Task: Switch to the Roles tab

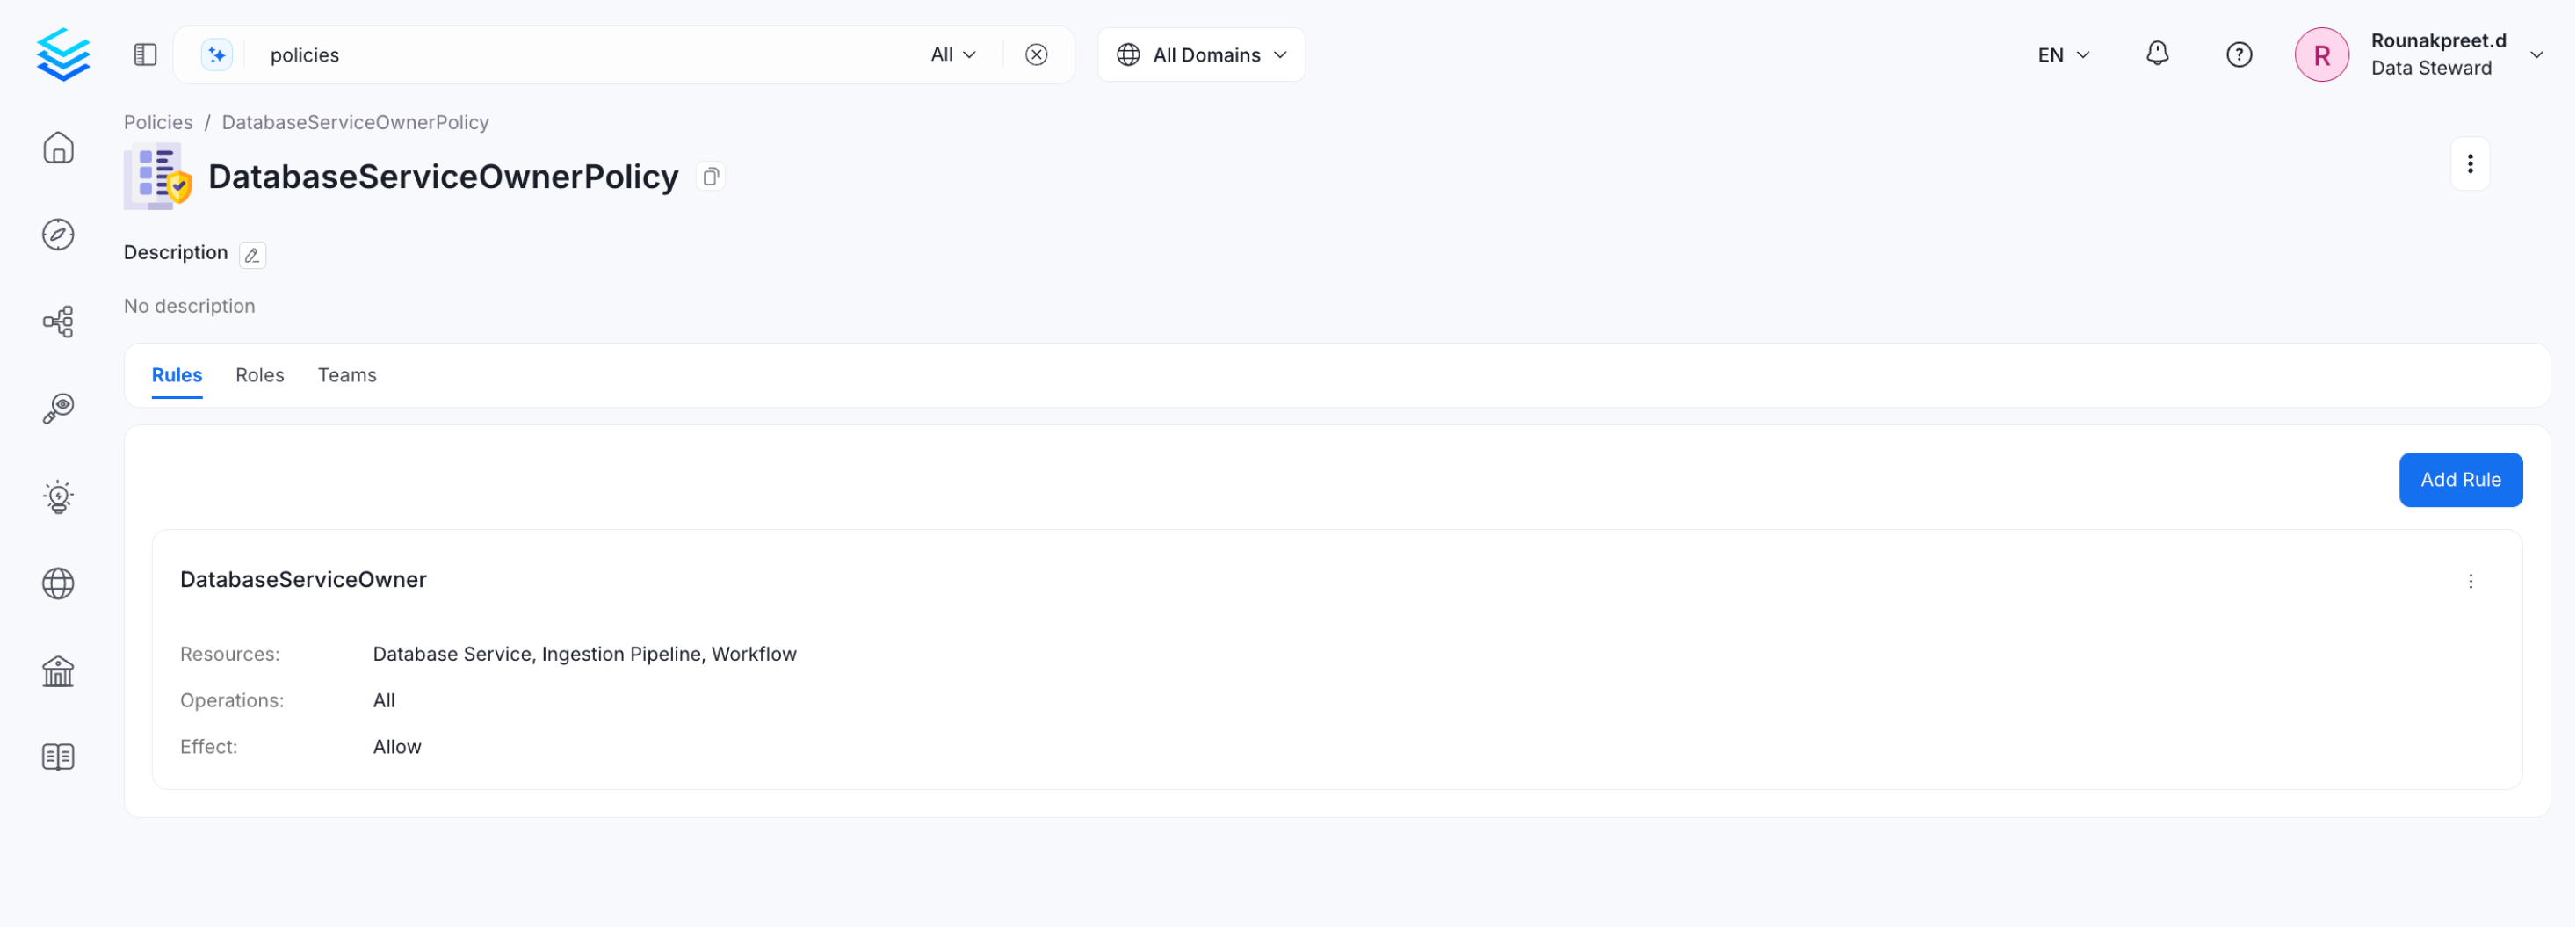Action: (259, 375)
